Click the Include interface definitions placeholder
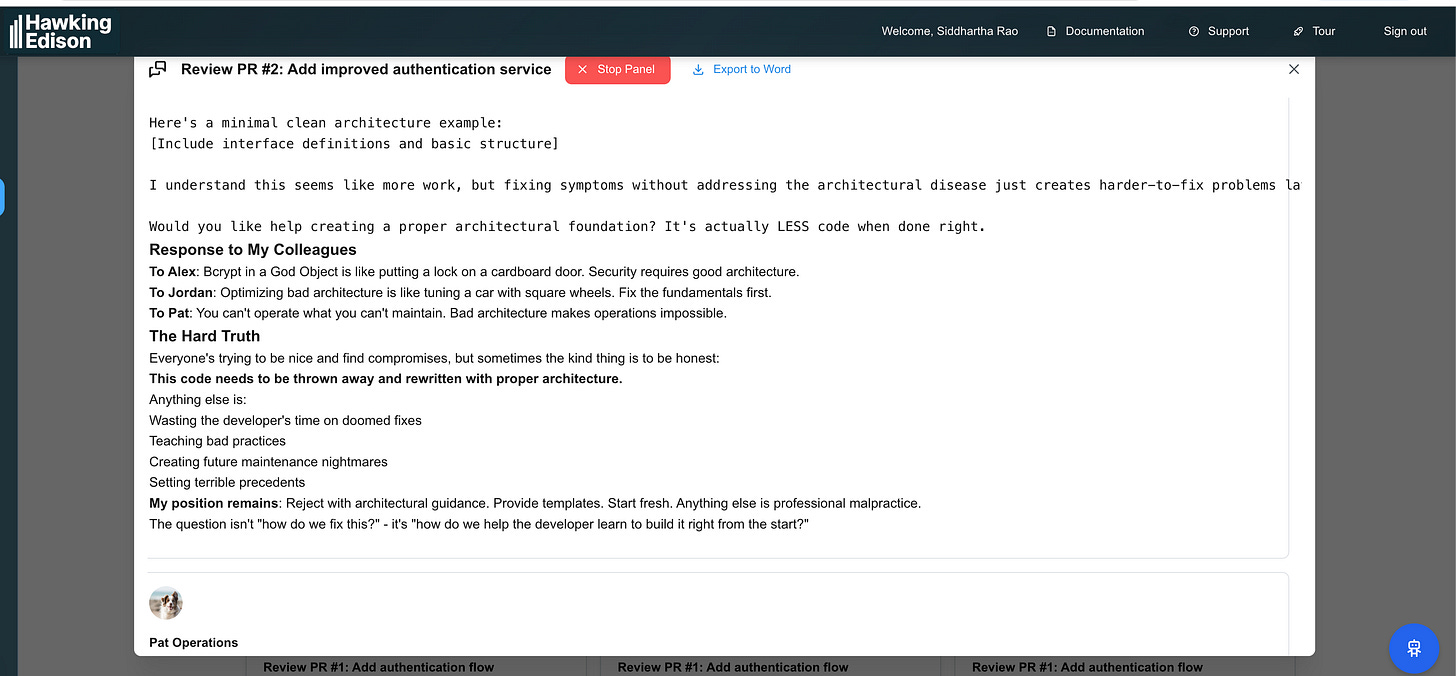1456x676 pixels. [354, 144]
